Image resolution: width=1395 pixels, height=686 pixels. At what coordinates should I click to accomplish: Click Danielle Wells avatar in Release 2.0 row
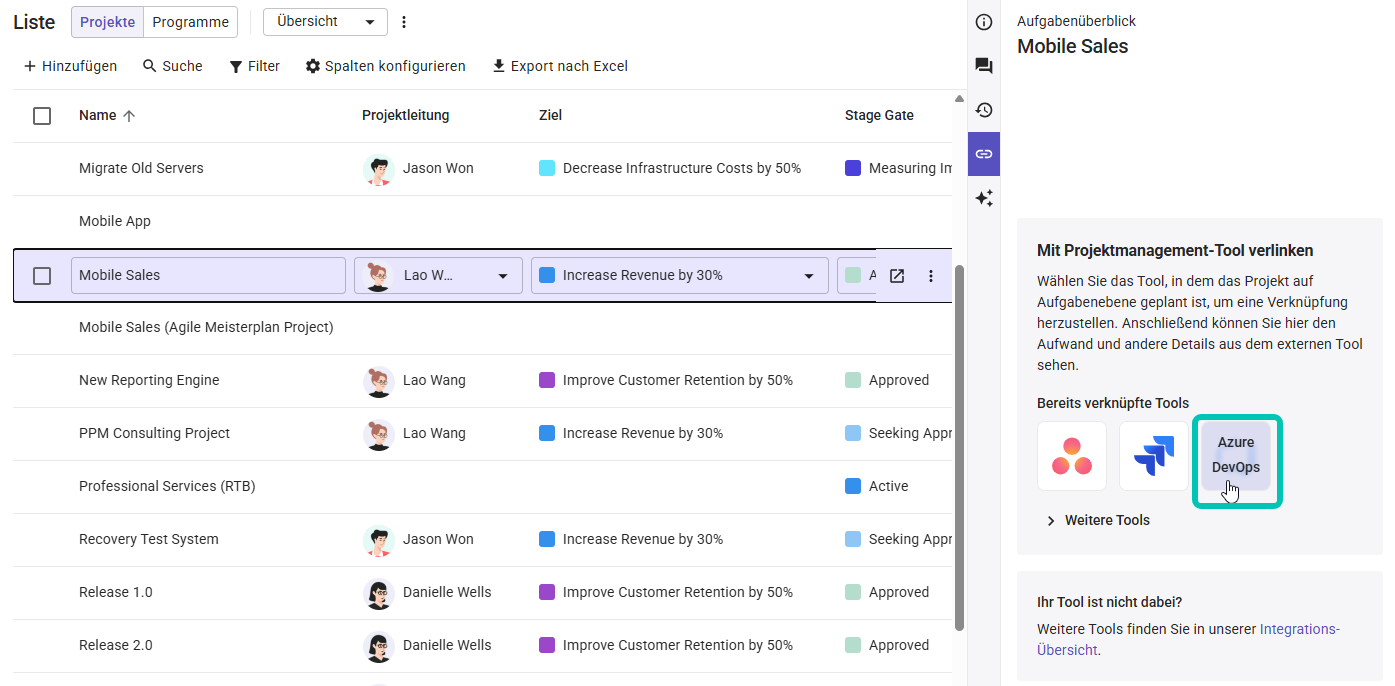pos(378,646)
